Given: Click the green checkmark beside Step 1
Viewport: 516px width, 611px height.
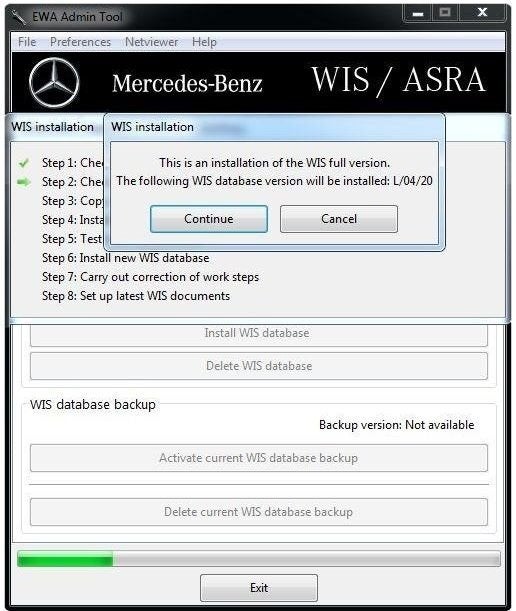Looking at the screenshot, I should tap(24, 162).
